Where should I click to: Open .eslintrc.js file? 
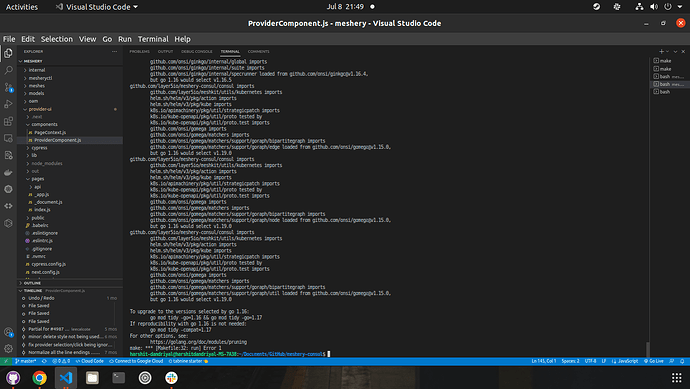tap(70, 241)
